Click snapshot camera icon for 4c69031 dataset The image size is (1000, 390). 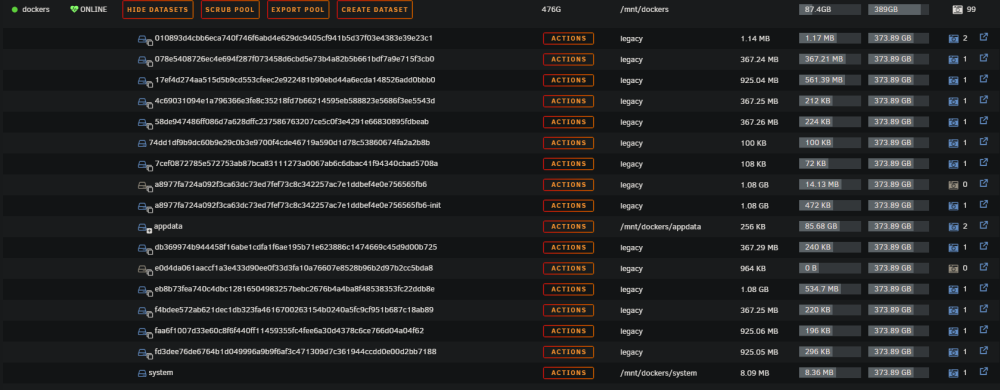click(953, 101)
